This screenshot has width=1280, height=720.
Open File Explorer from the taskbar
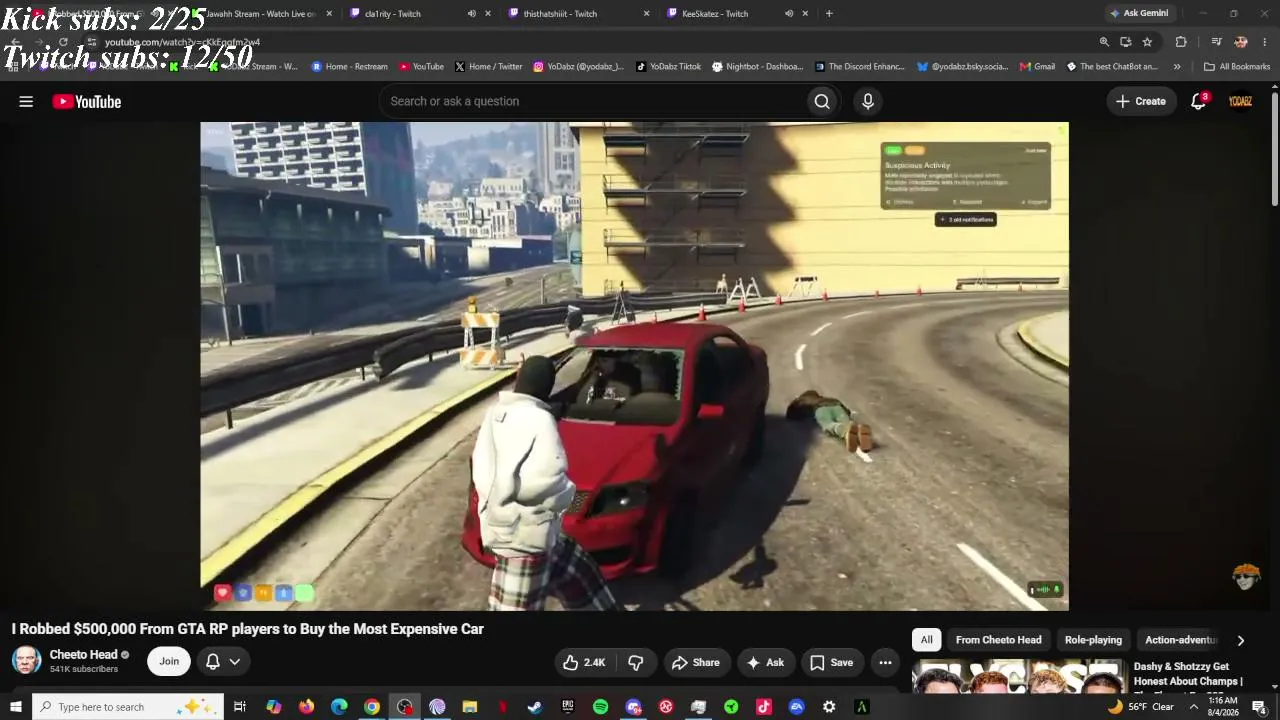point(470,707)
